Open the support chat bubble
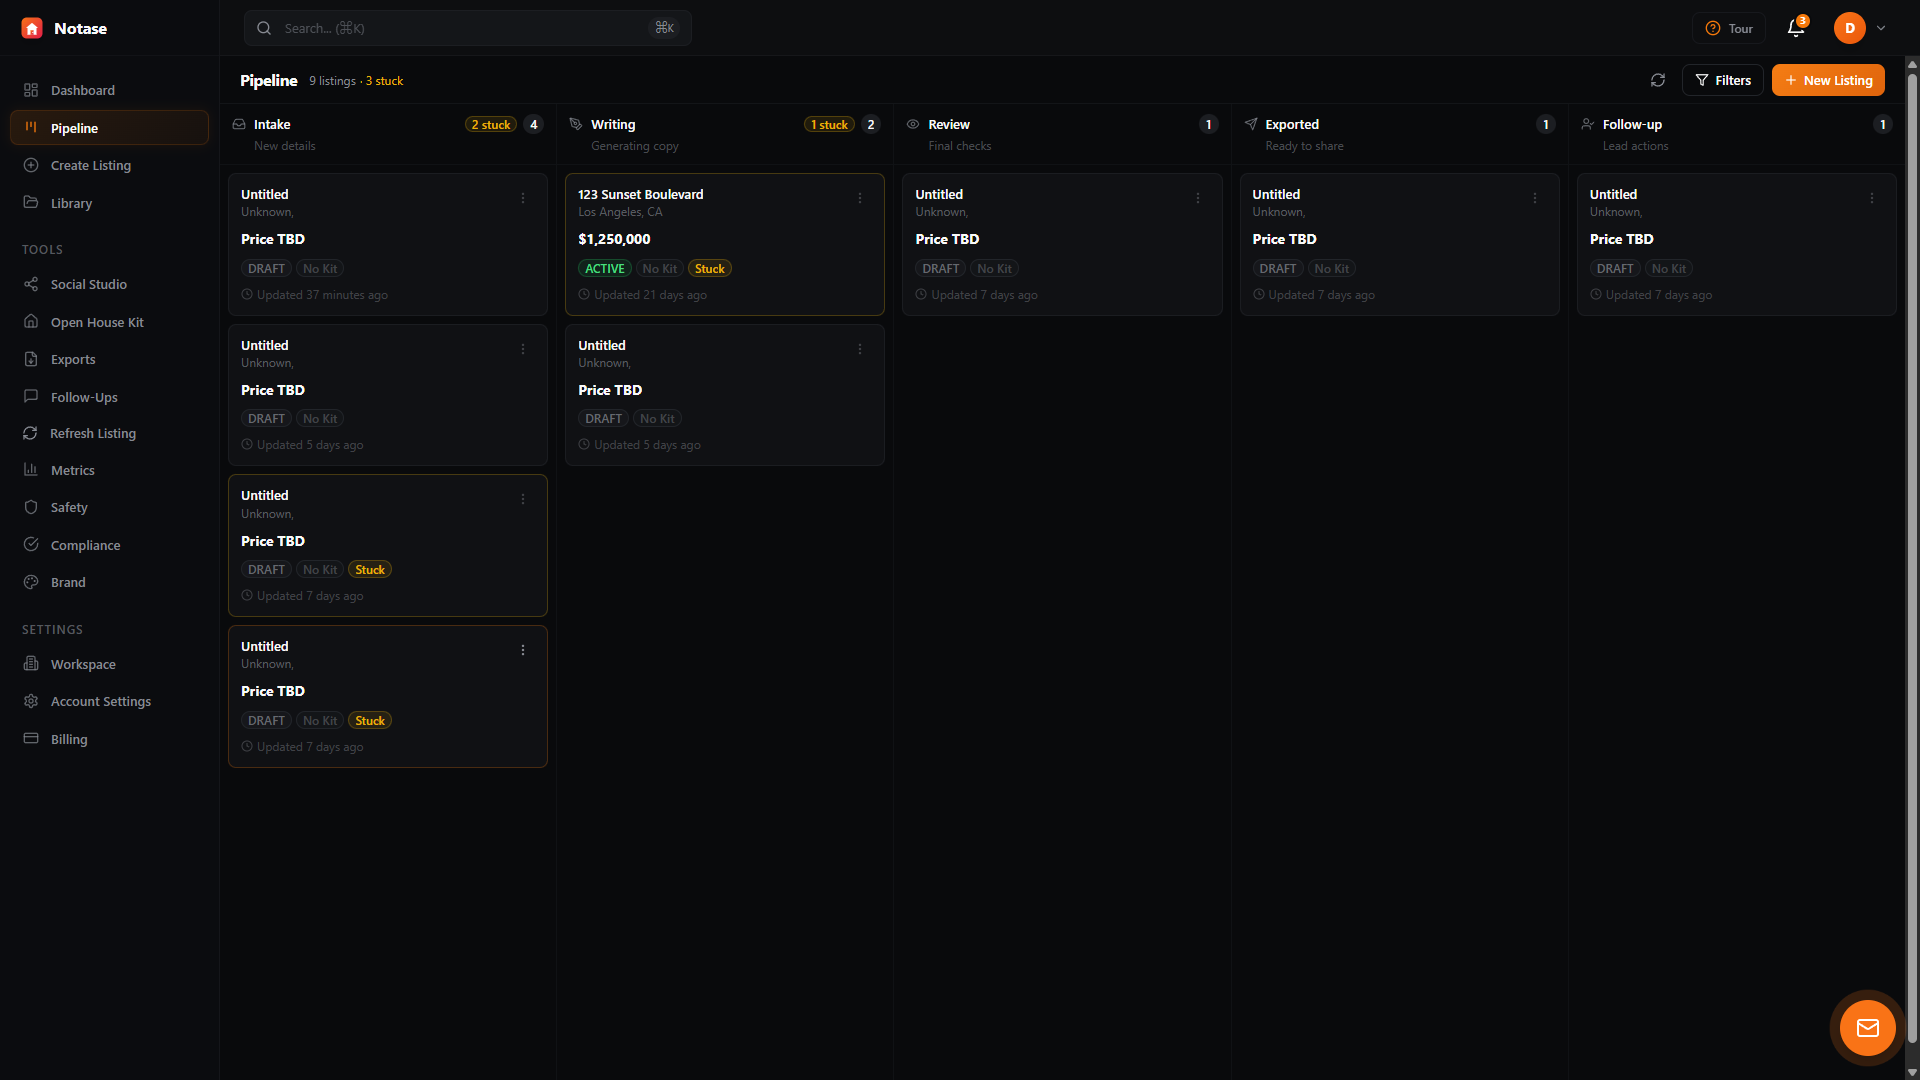The width and height of the screenshot is (1920, 1080). [1866, 1027]
